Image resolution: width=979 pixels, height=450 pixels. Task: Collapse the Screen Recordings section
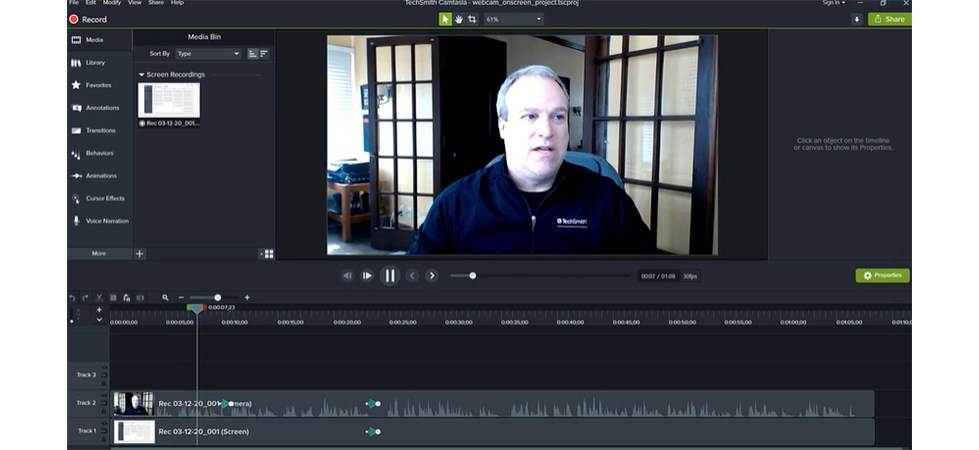click(142, 75)
